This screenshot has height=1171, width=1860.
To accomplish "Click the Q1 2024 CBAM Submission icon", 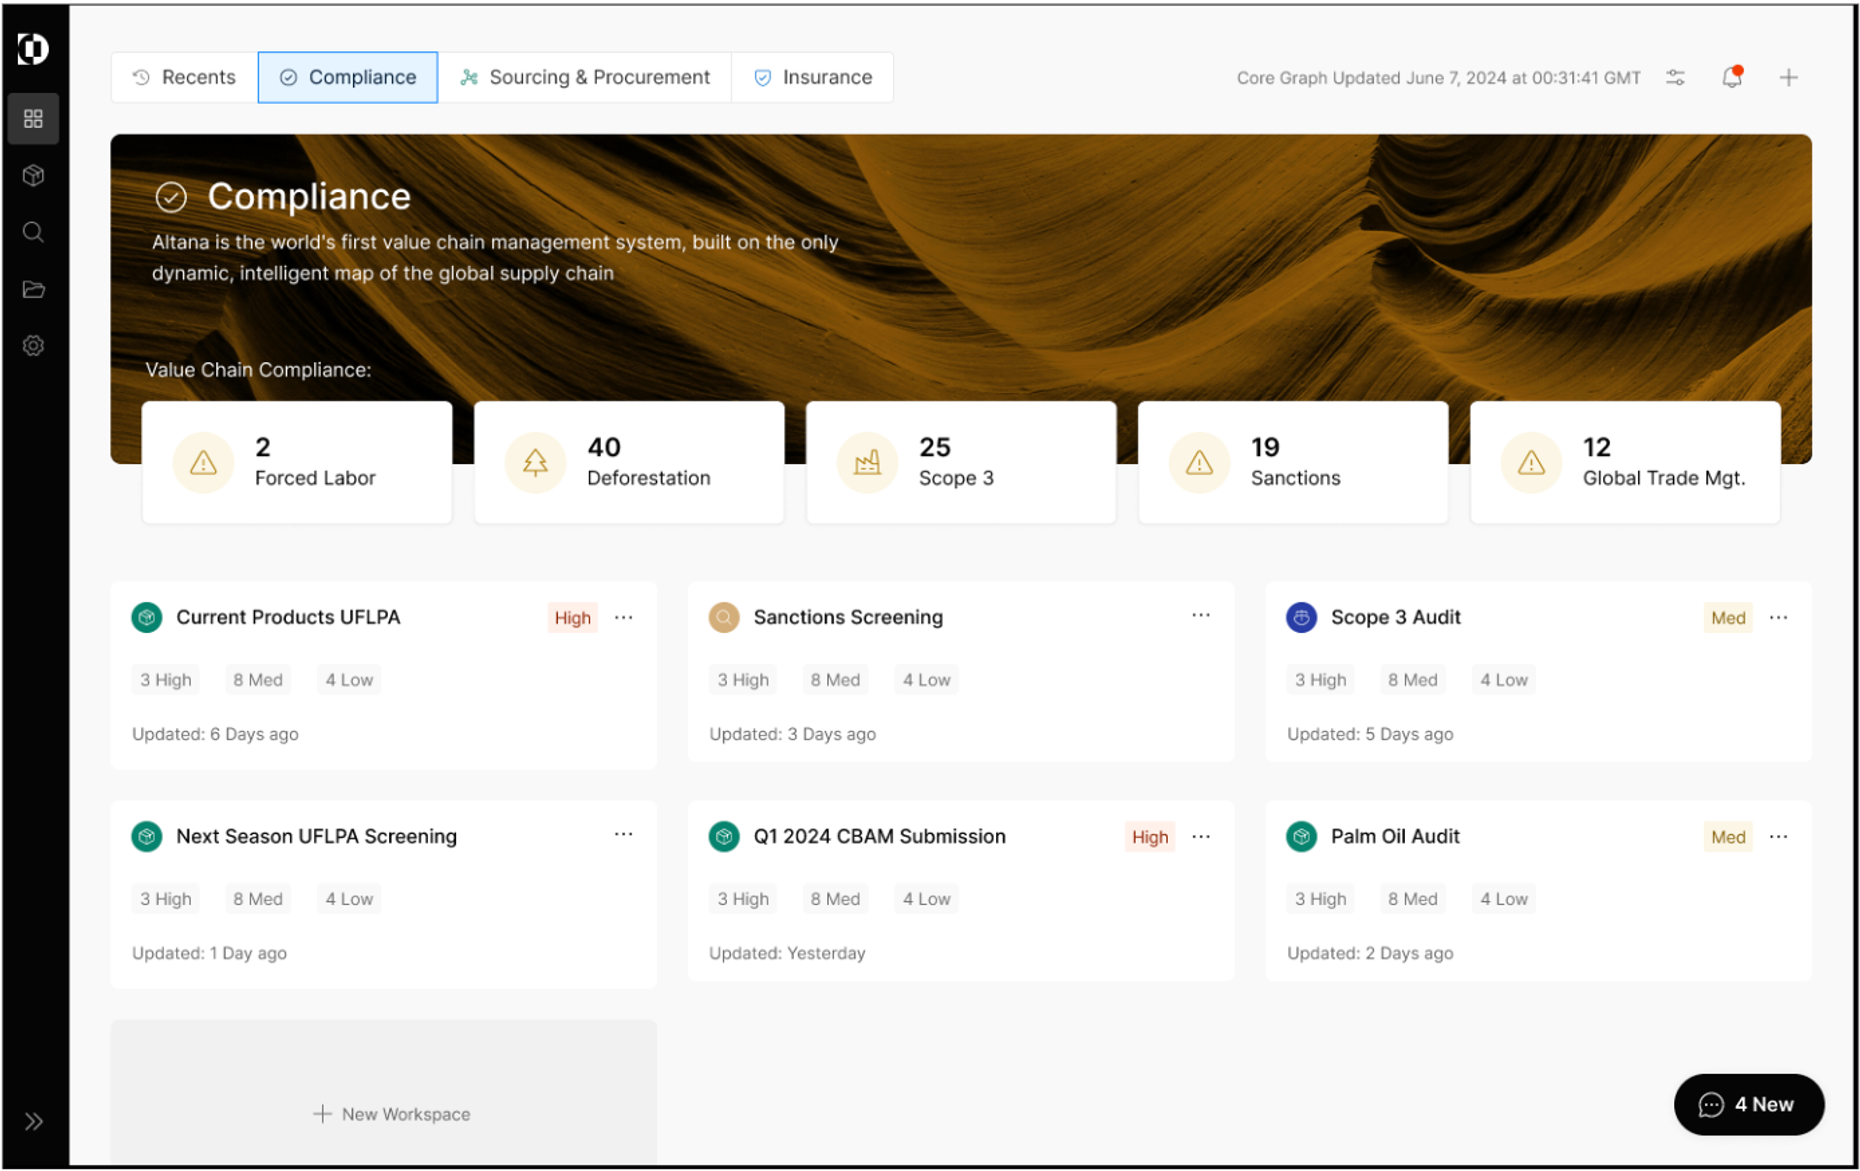I will pos(724,836).
